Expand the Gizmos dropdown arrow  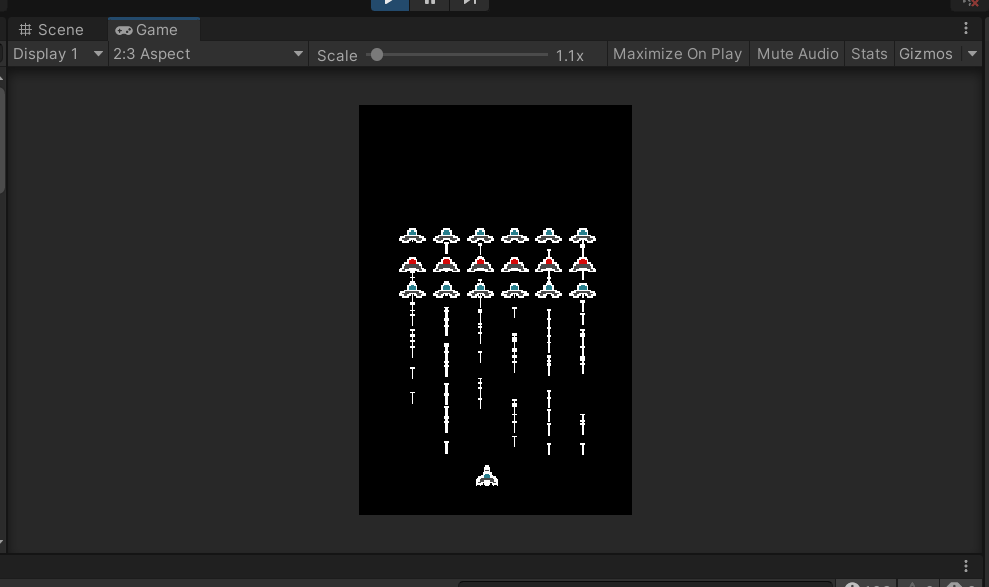pyautogui.click(x=972, y=54)
